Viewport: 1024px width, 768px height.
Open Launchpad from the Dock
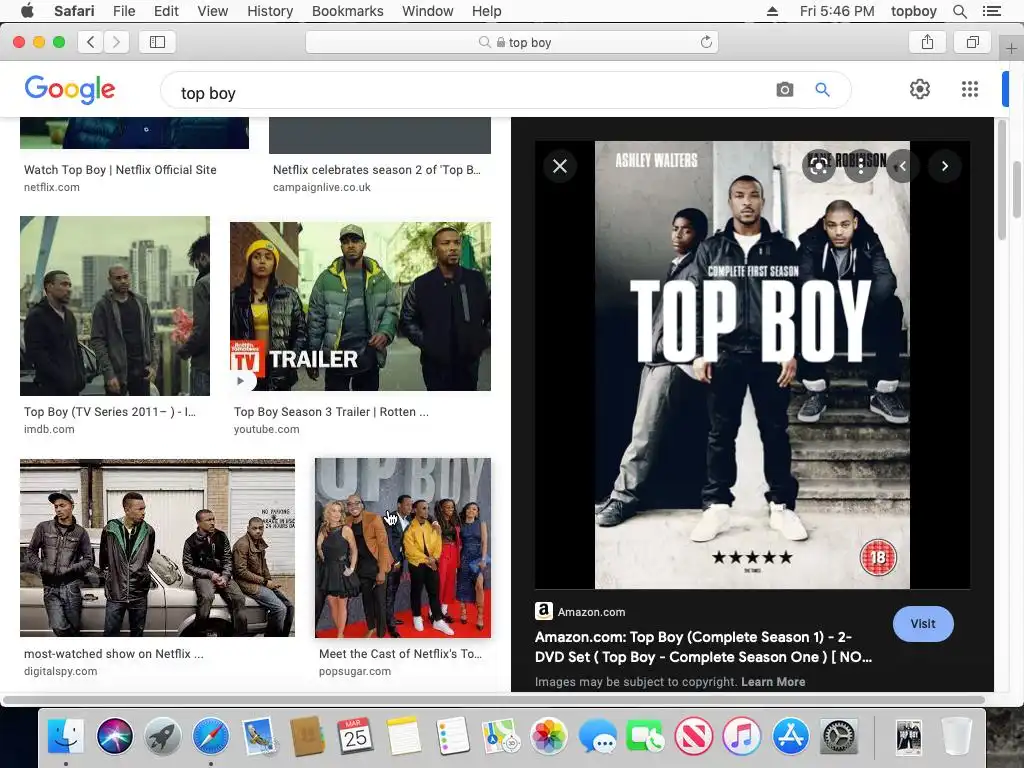coord(163,736)
